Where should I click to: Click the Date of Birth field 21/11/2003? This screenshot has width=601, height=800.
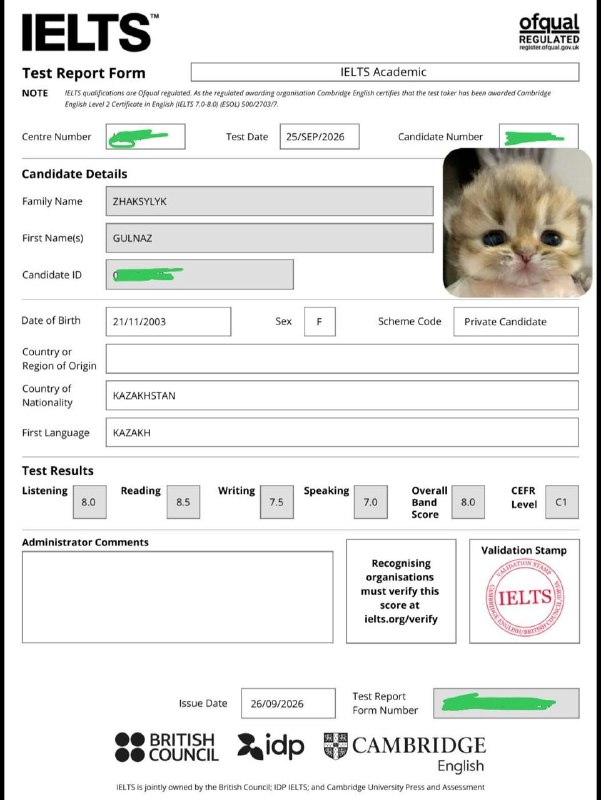(168, 321)
